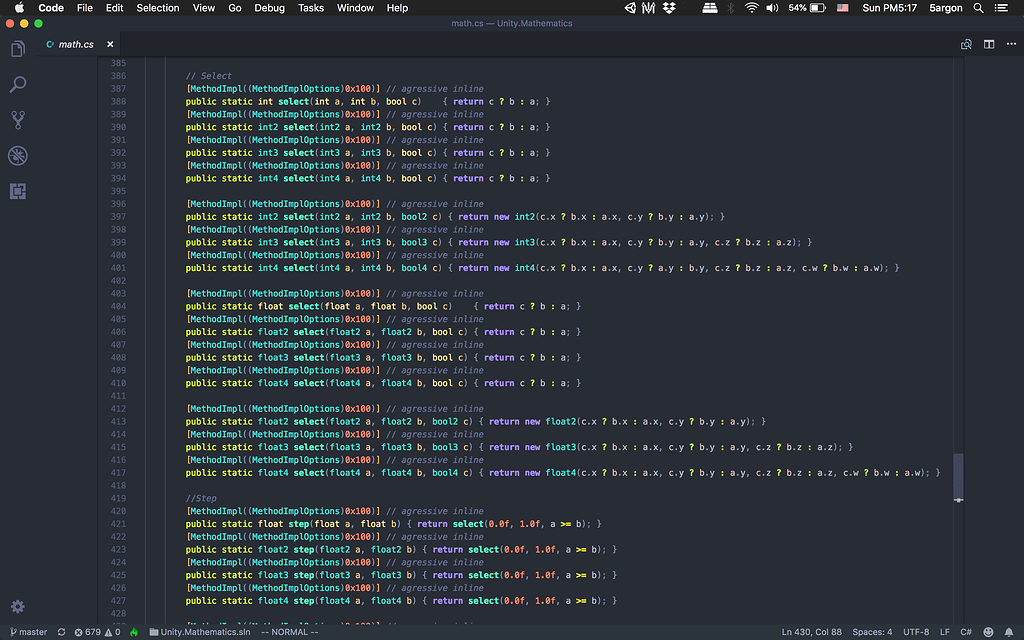The height and width of the screenshot is (640, 1024).
Task: Change encoding via the UTF-8 status item
Action: (917, 632)
